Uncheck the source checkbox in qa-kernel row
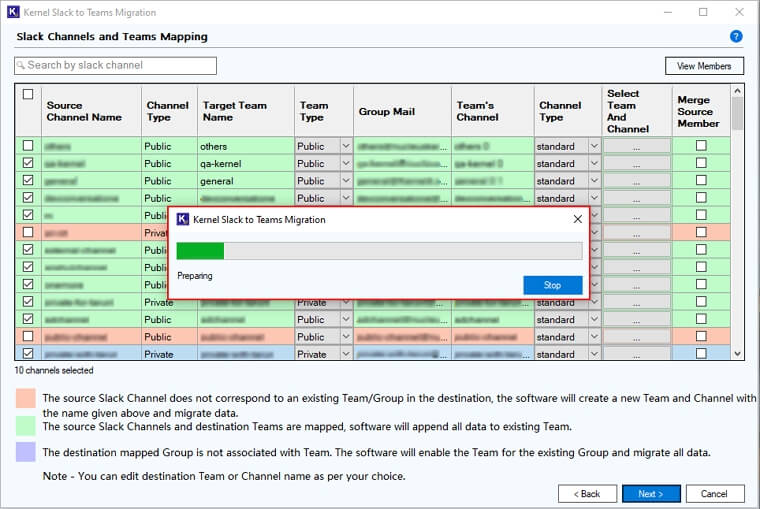Image resolution: width=760 pixels, height=509 pixels. coord(28,163)
